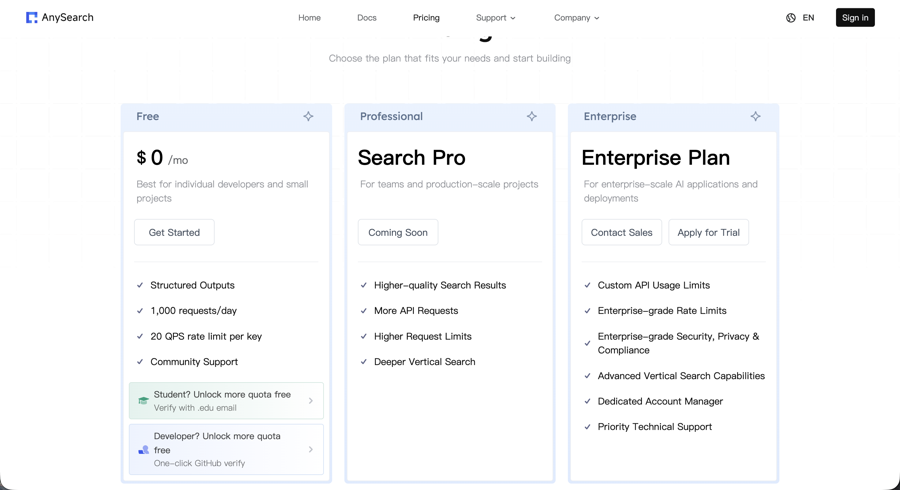Click checkmark beside Structured Outputs

(140, 285)
